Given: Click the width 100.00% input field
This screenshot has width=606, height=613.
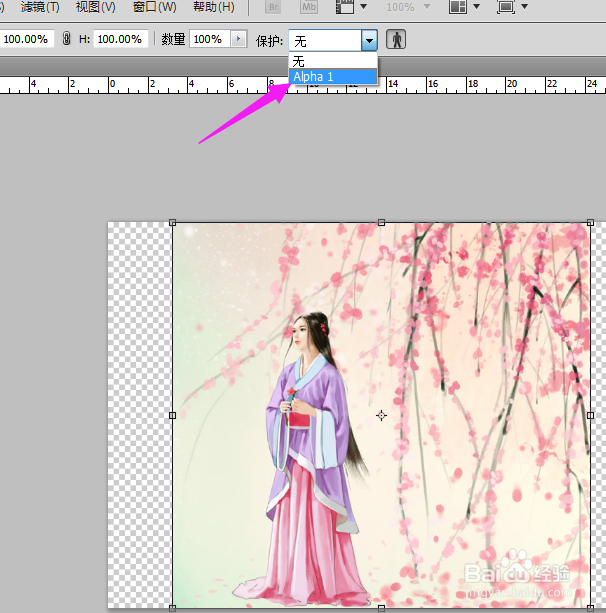Looking at the screenshot, I should coord(26,39).
